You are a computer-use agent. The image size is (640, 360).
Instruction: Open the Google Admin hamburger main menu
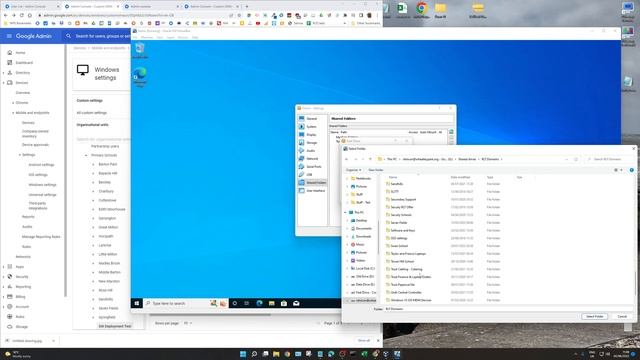[x=9, y=36]
